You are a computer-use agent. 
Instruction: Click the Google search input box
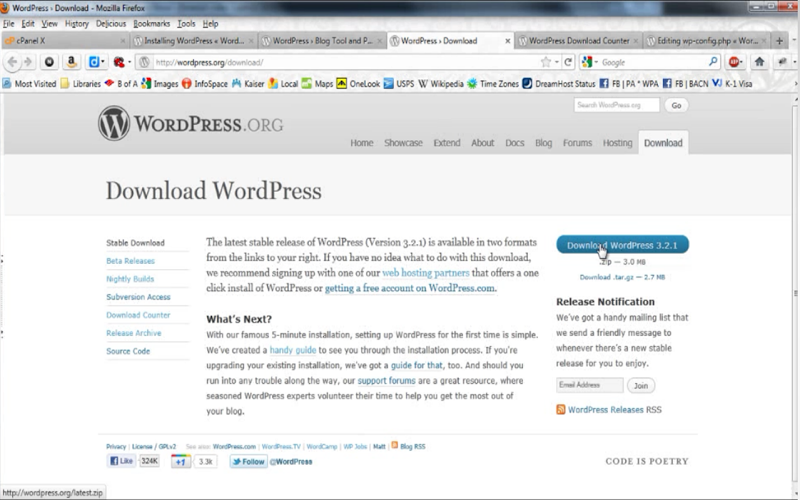(653, 62)
